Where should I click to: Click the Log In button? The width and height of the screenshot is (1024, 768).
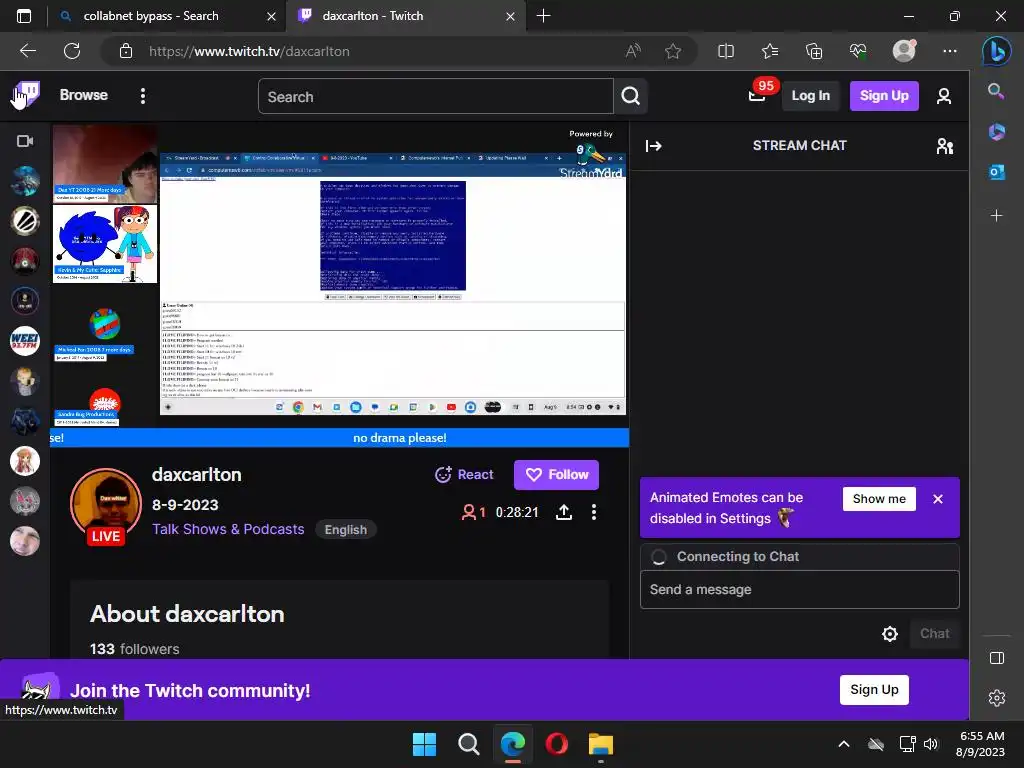(810, 96)
